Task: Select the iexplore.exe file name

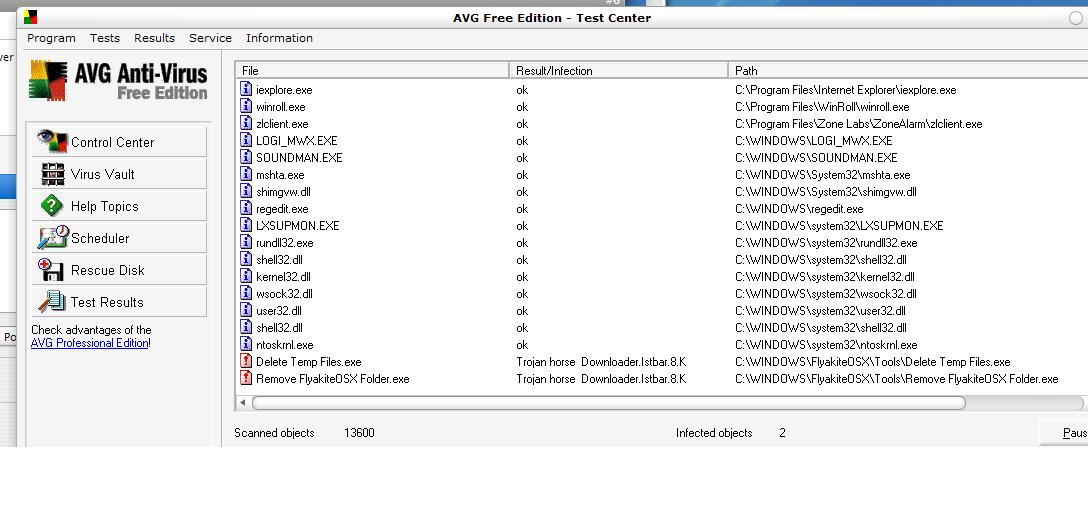Action: pos(284,89)
